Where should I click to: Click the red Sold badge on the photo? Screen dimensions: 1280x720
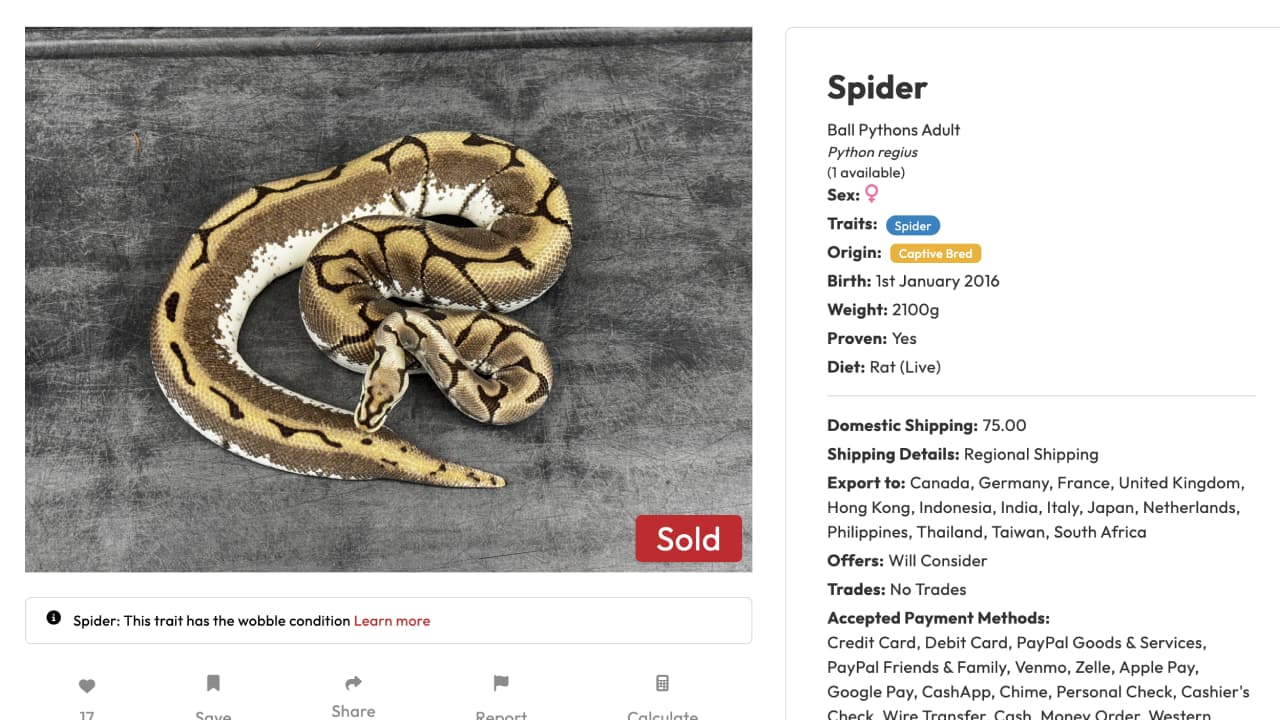click(688, 539)
